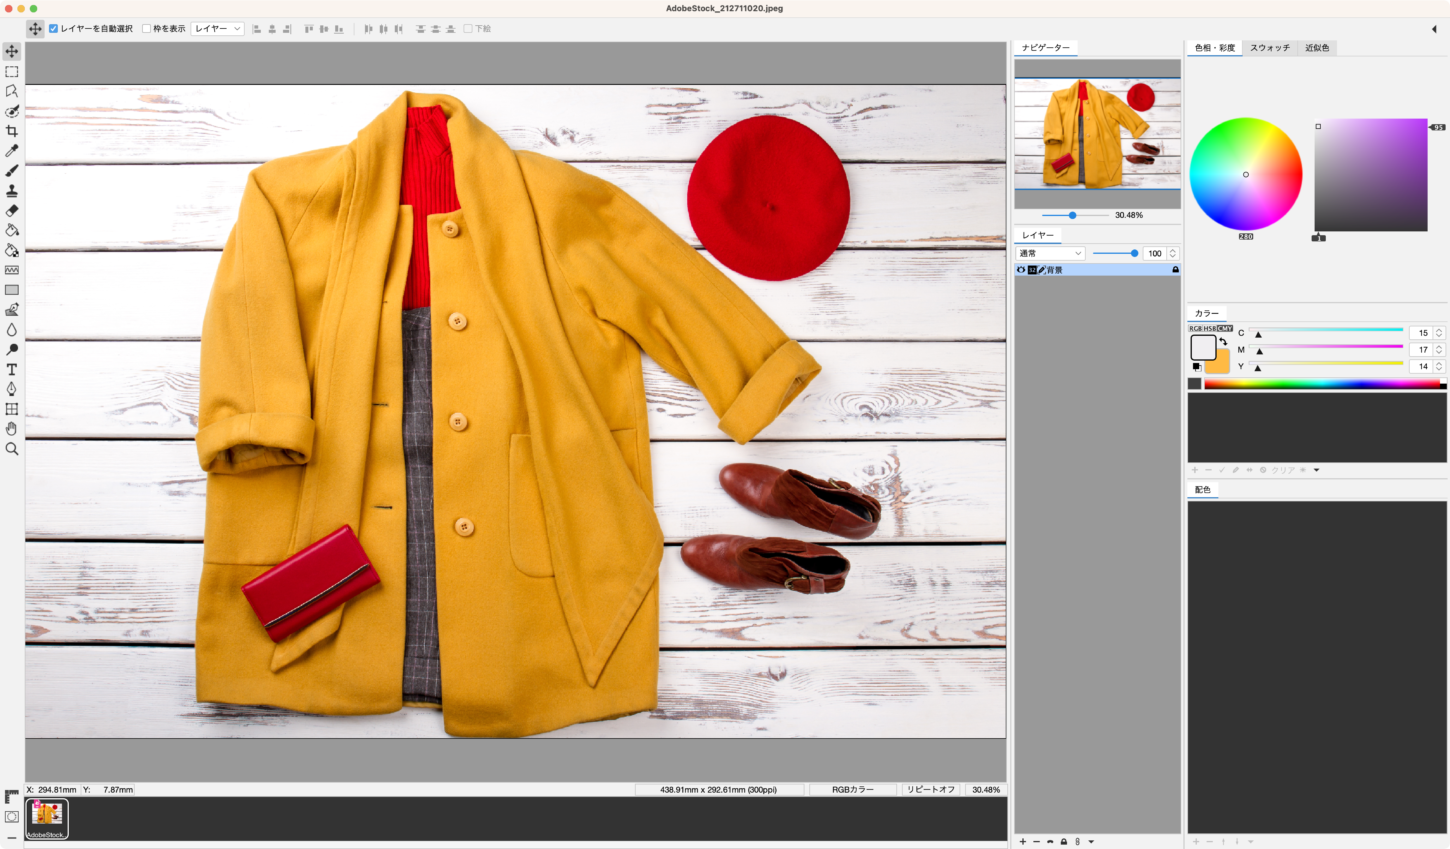Swap foreground and background colors

pos(1223,342)
